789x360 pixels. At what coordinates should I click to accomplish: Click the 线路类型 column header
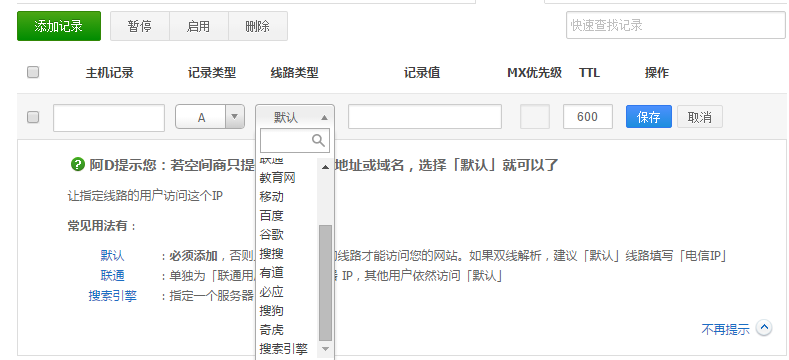click(294, 73)
